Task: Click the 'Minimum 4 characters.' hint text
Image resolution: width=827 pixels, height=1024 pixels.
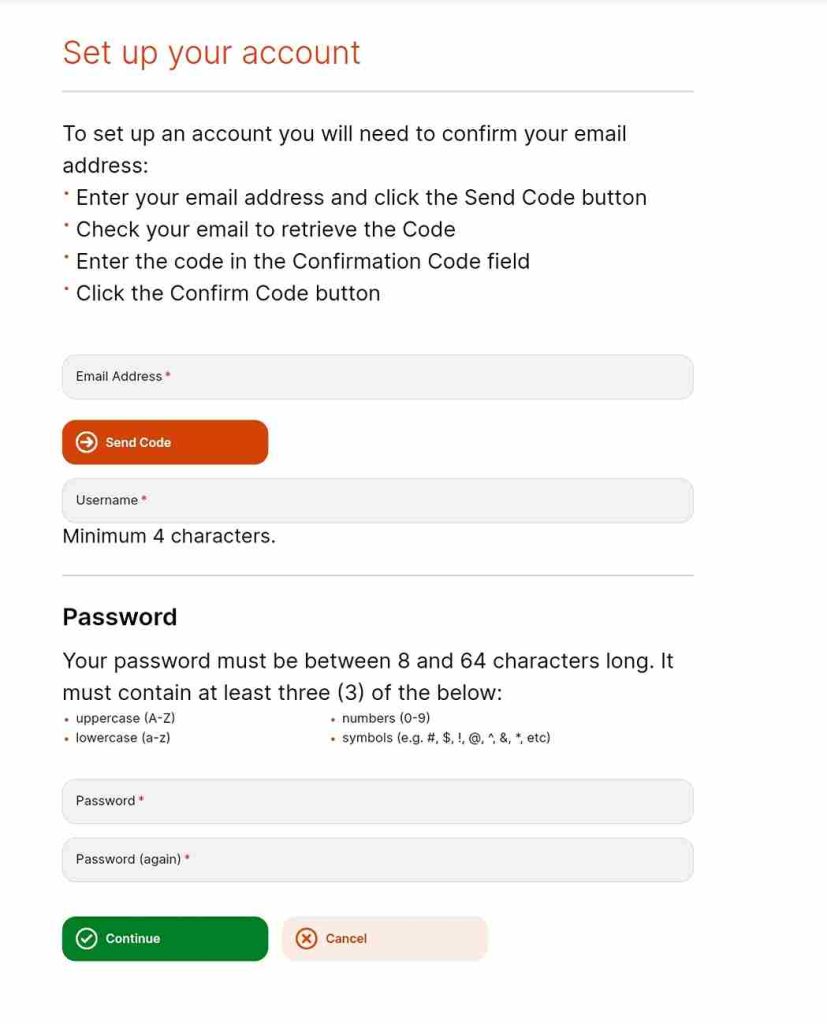Action: pos(169,536)
